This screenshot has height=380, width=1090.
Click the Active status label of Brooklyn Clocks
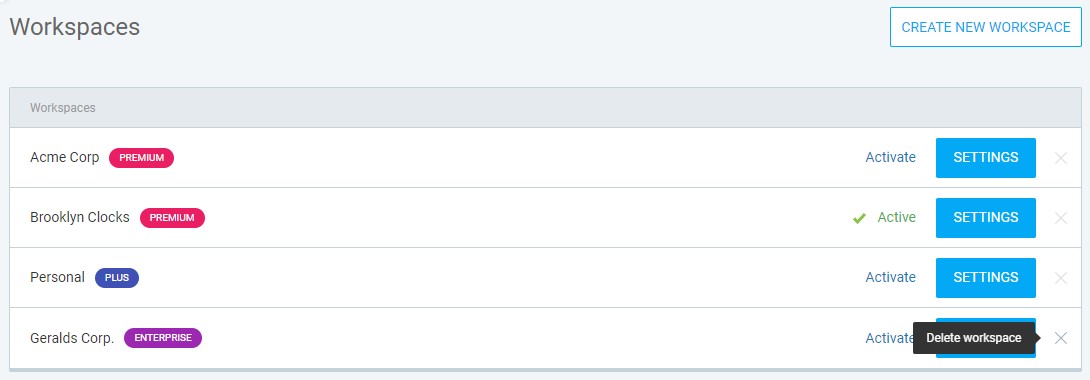pyautogui.click(x=897, y=217)
